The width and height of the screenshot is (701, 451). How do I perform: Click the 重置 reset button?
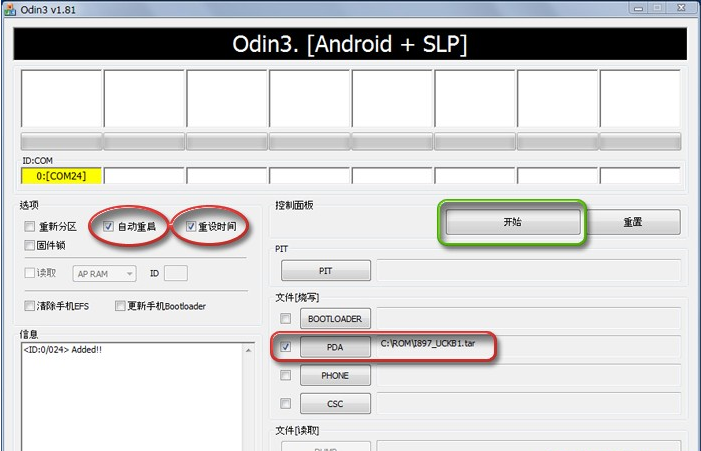click(x=633, y=222)
